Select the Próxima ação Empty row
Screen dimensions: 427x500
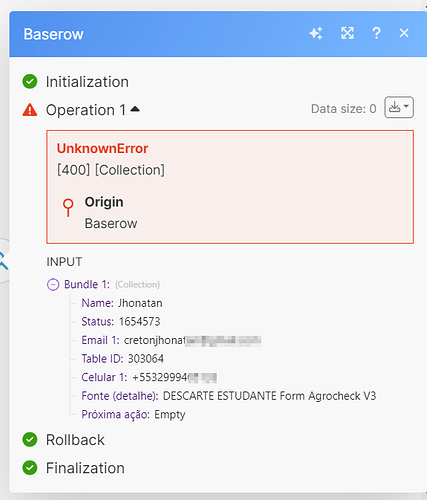(x=133, y=415)
